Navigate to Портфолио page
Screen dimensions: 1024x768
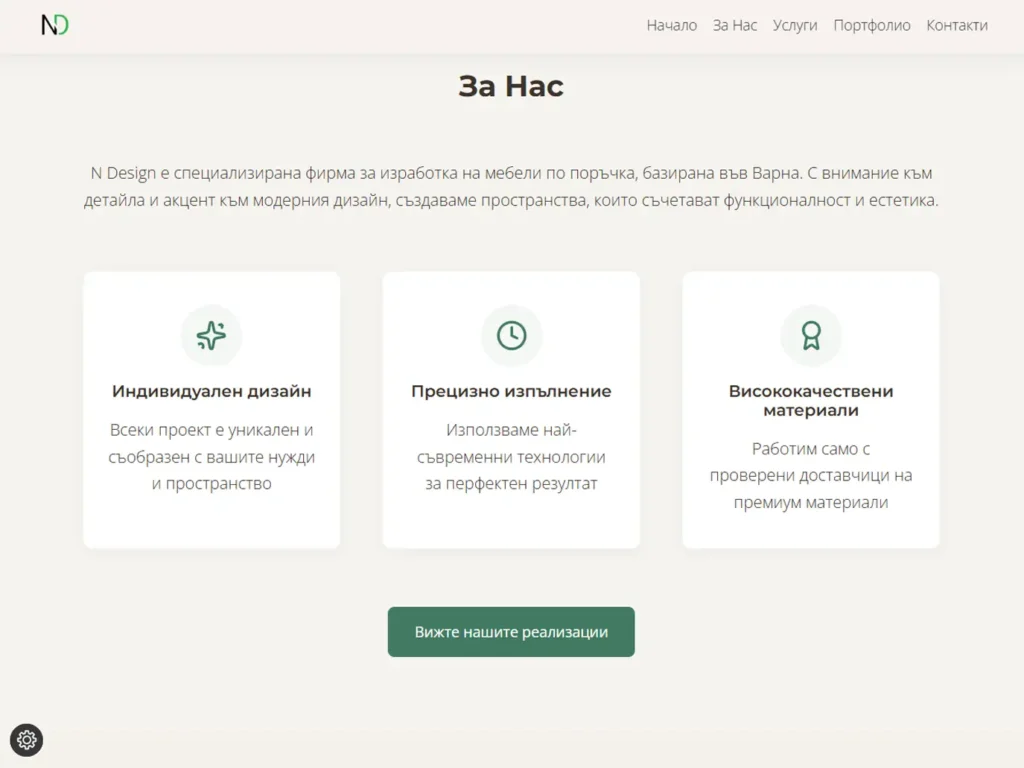[872, 26]
